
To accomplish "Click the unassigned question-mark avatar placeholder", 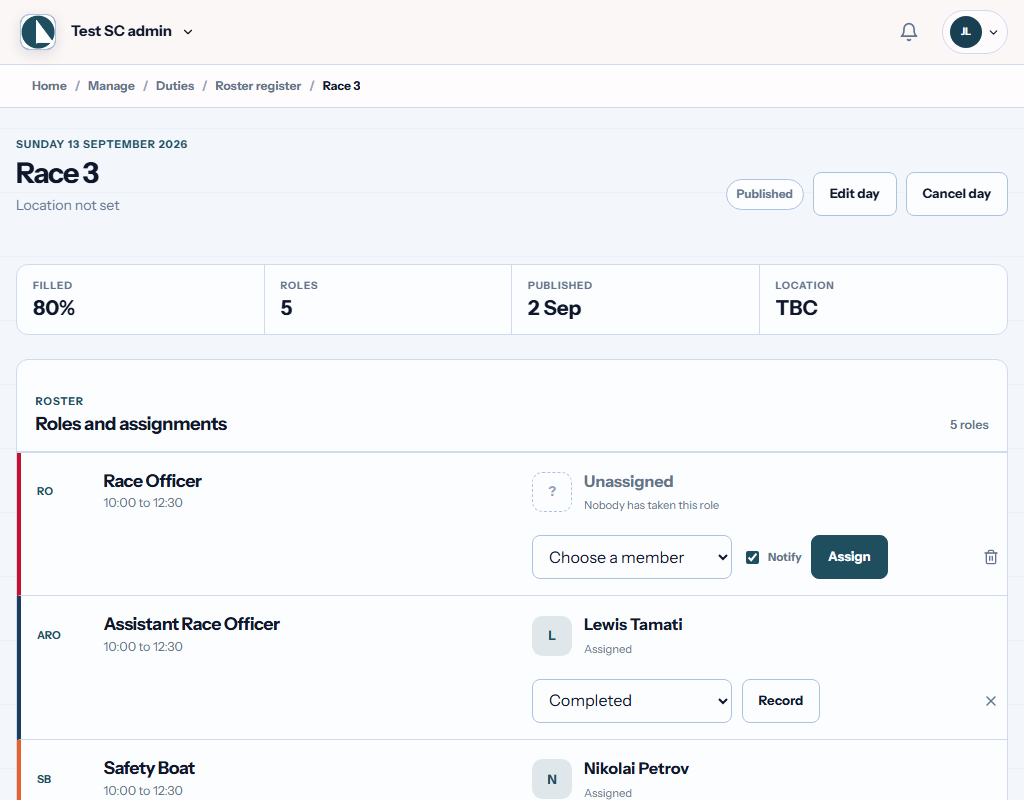I will [x=552, y=492].
